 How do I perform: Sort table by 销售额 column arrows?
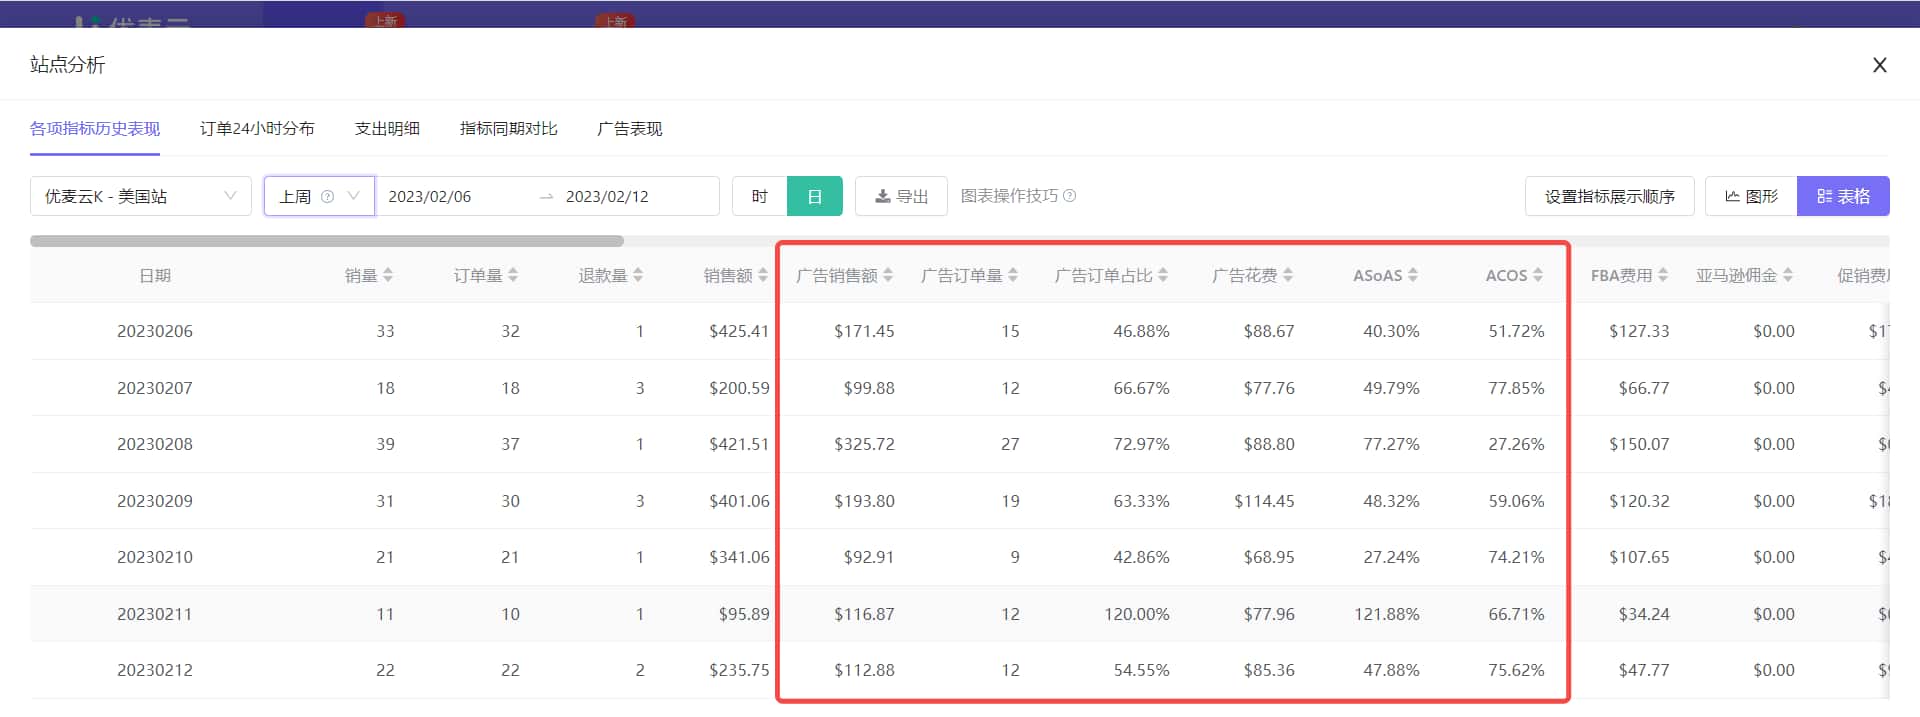pyautogui.click(x=763, y=275)
